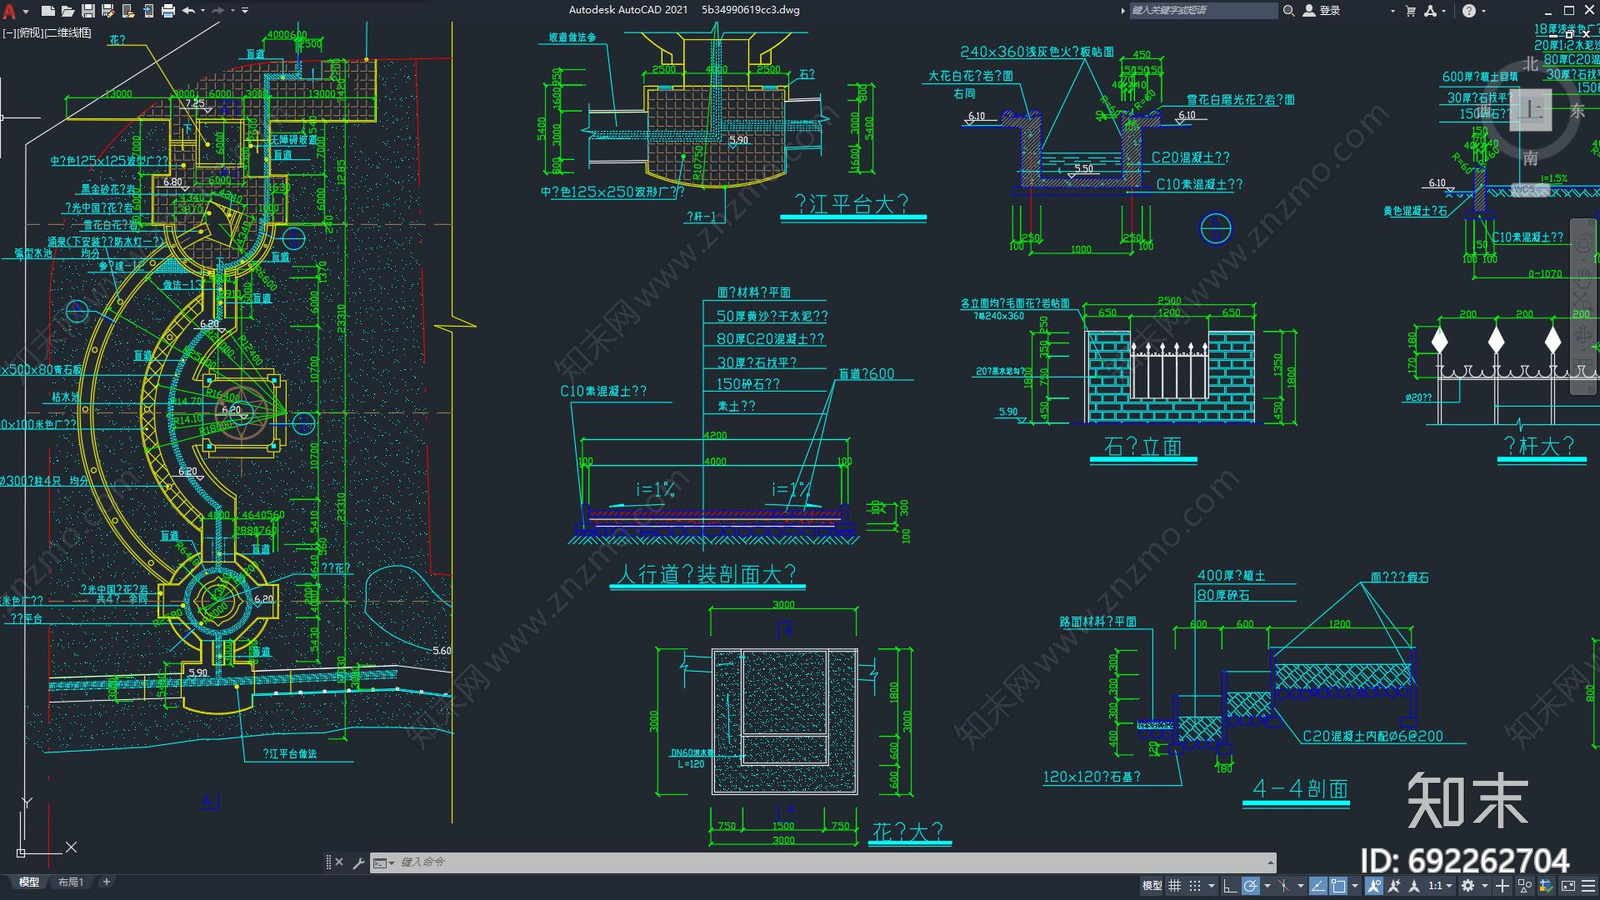The image size is (1600, 900).
Task: Open the status bar customization menu
Action: (1588, 885)
